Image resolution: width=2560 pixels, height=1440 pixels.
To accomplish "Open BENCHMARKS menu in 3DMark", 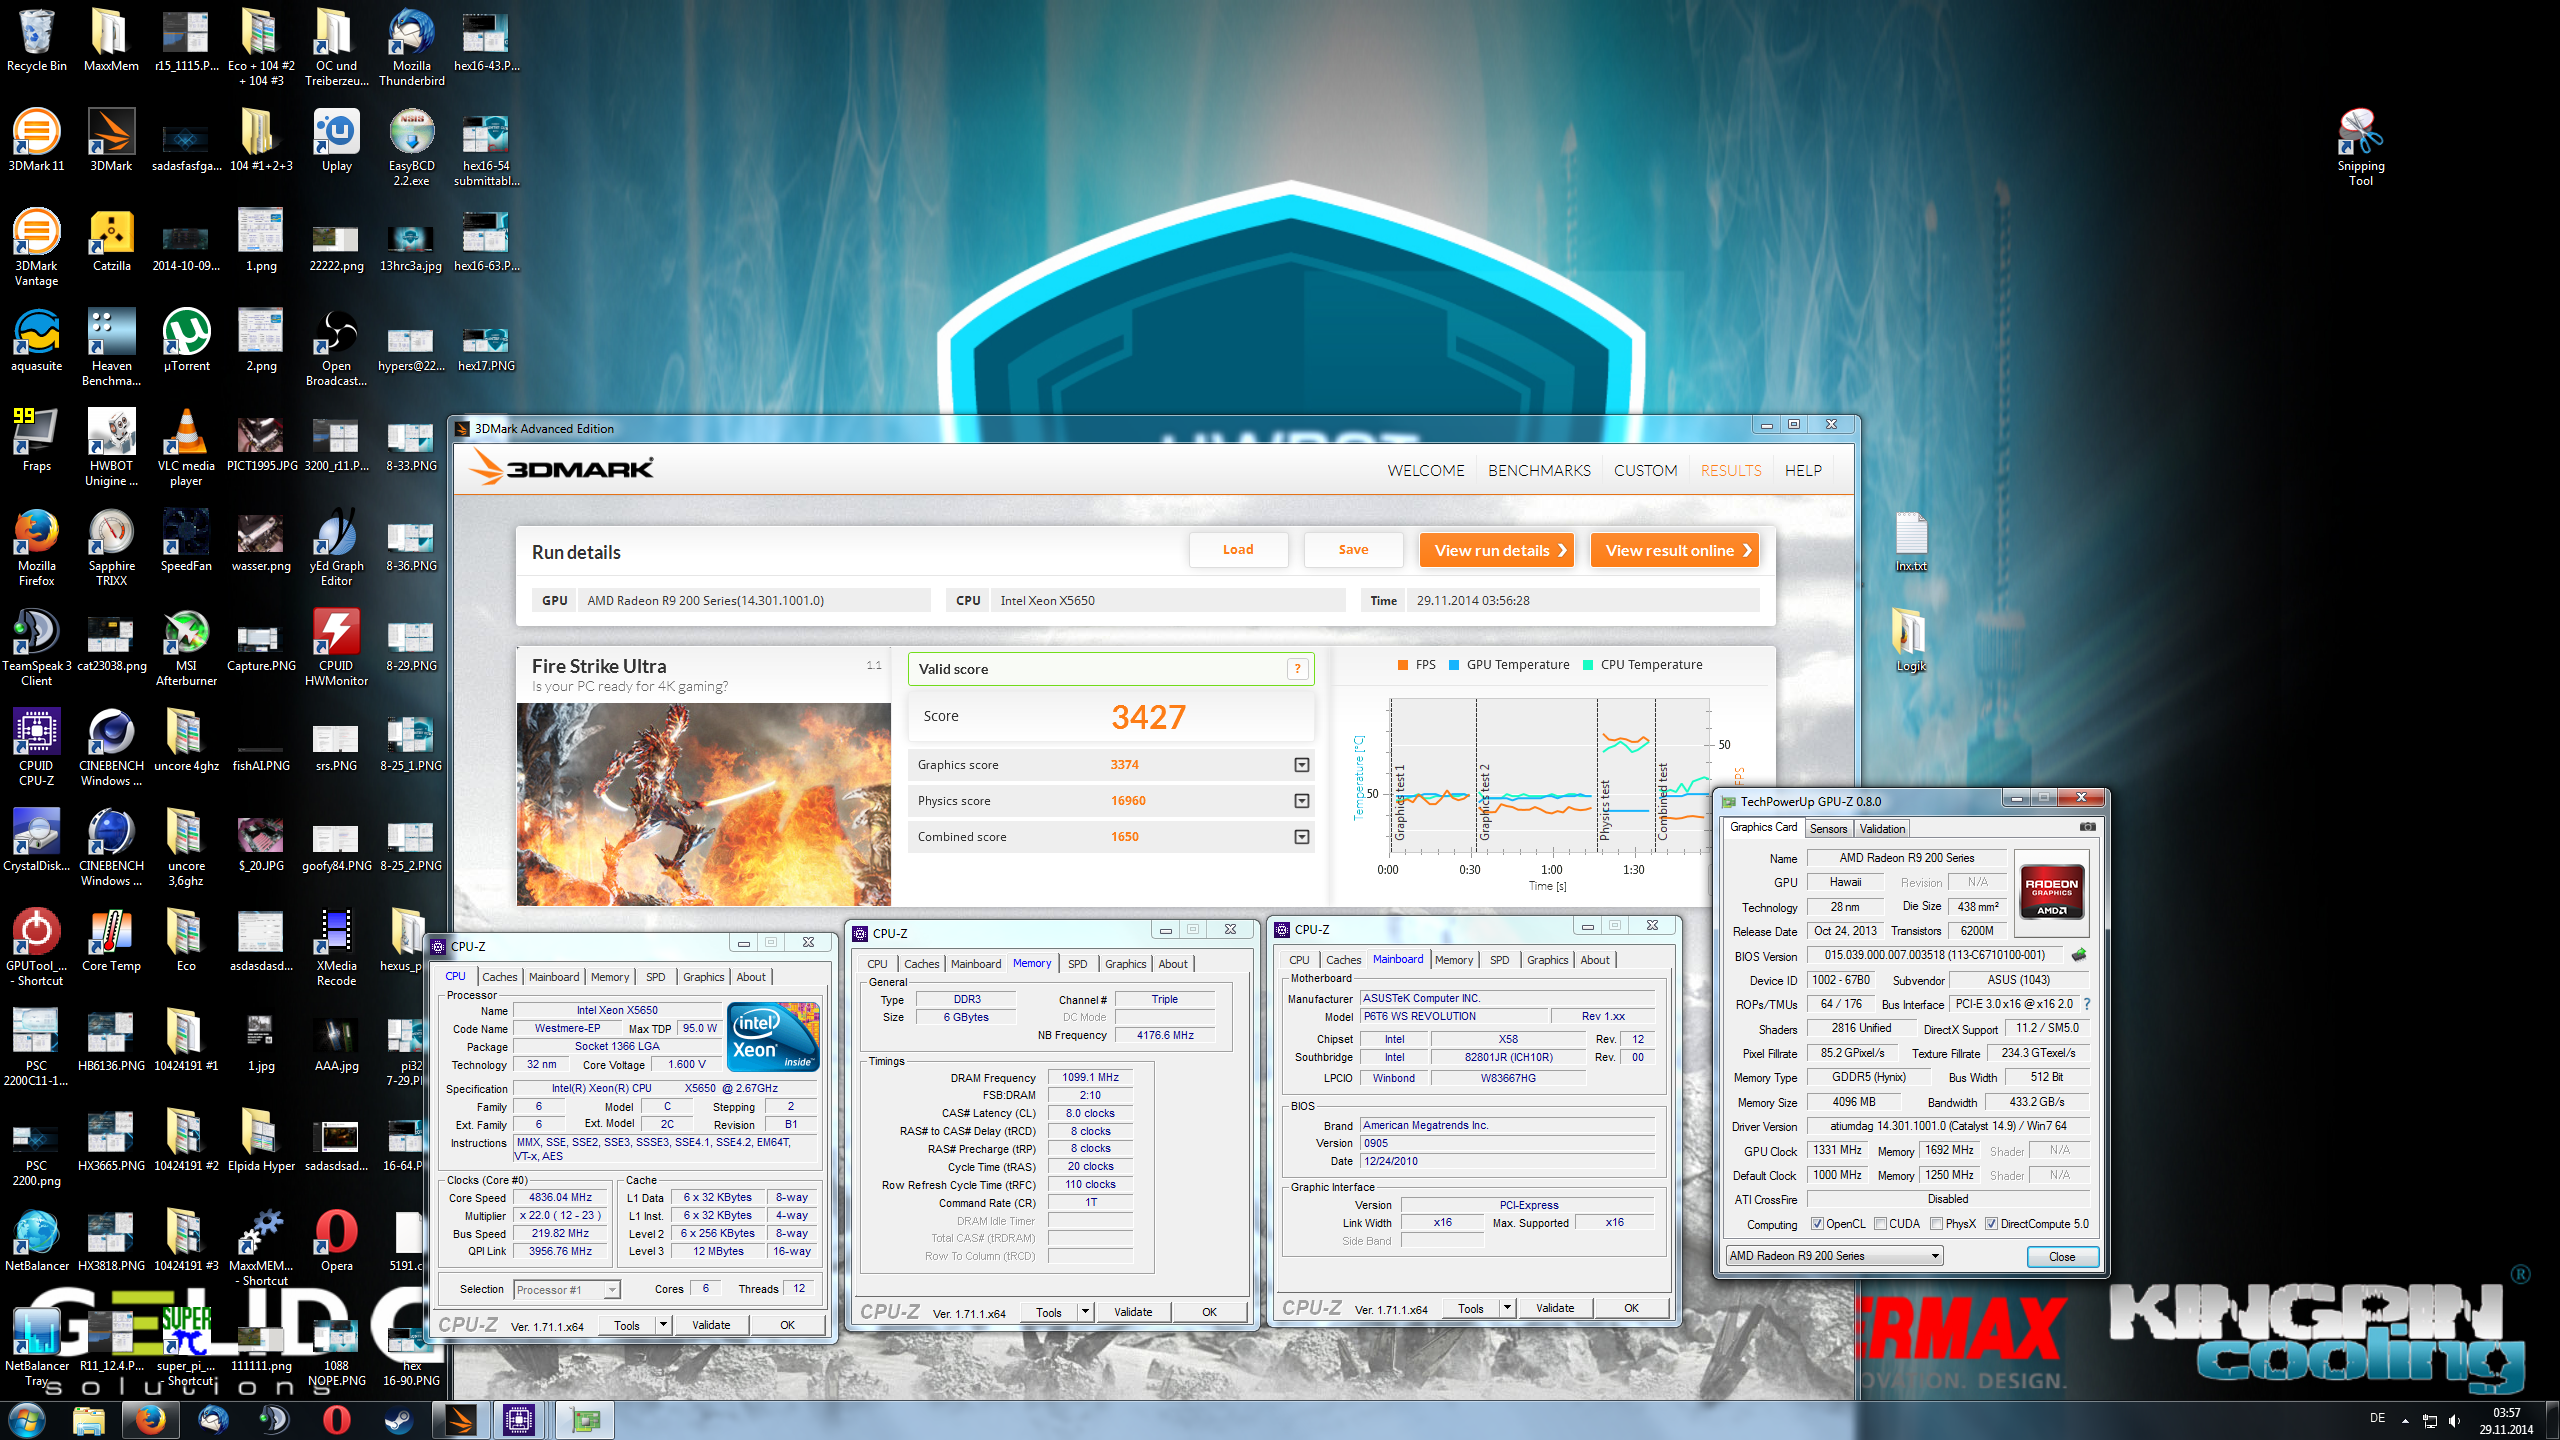I will [x=1539, y=470].
